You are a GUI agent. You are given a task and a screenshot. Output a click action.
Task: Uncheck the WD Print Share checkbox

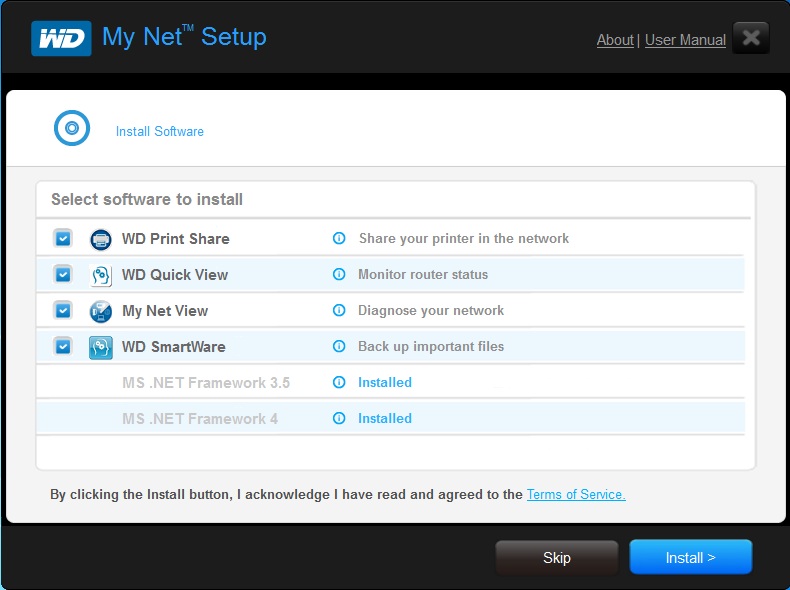click(x=63, y=238)
